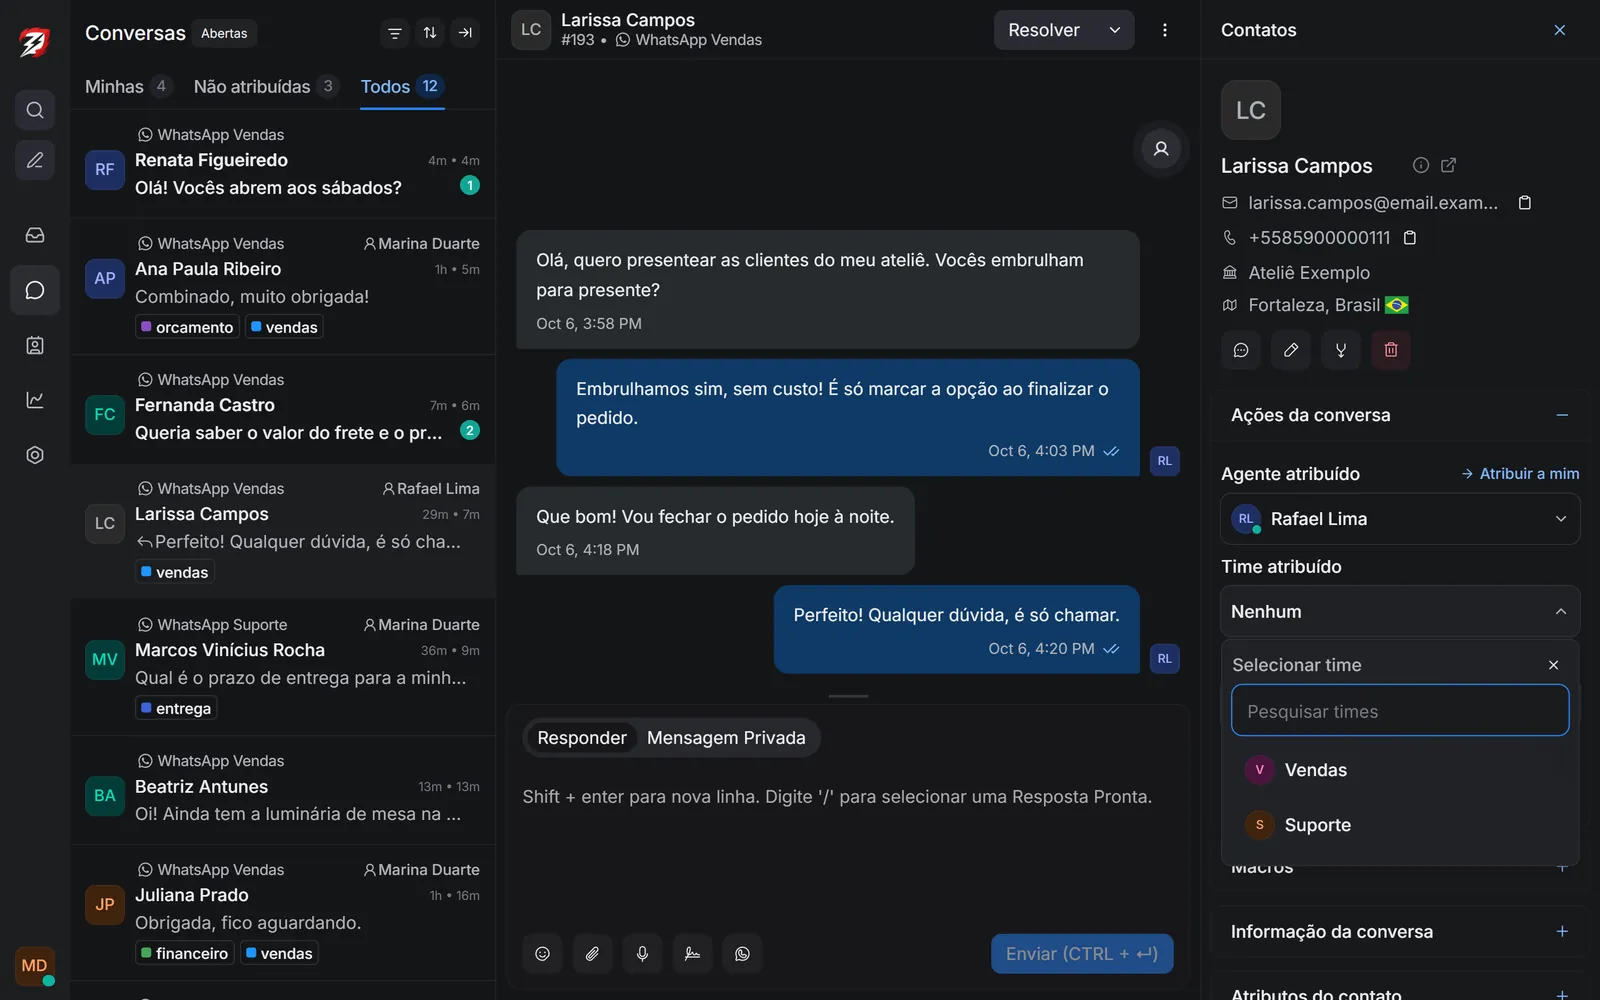Toggle the message signature icon
The image size is (1600, 1000).
(x=692, y=954)
